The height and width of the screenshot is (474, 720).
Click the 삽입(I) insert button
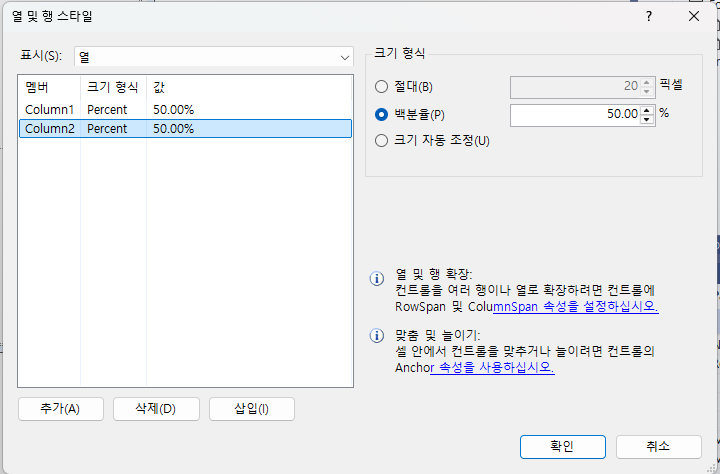[x=252, y=409]
